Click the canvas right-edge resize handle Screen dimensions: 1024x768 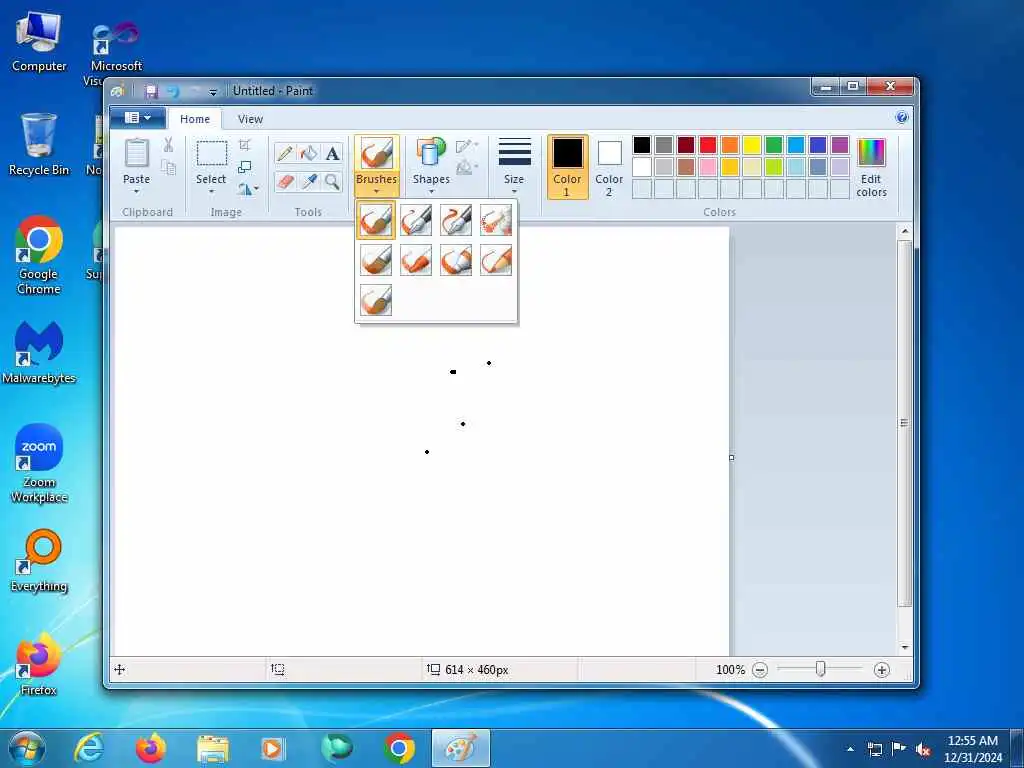point(731,457)
